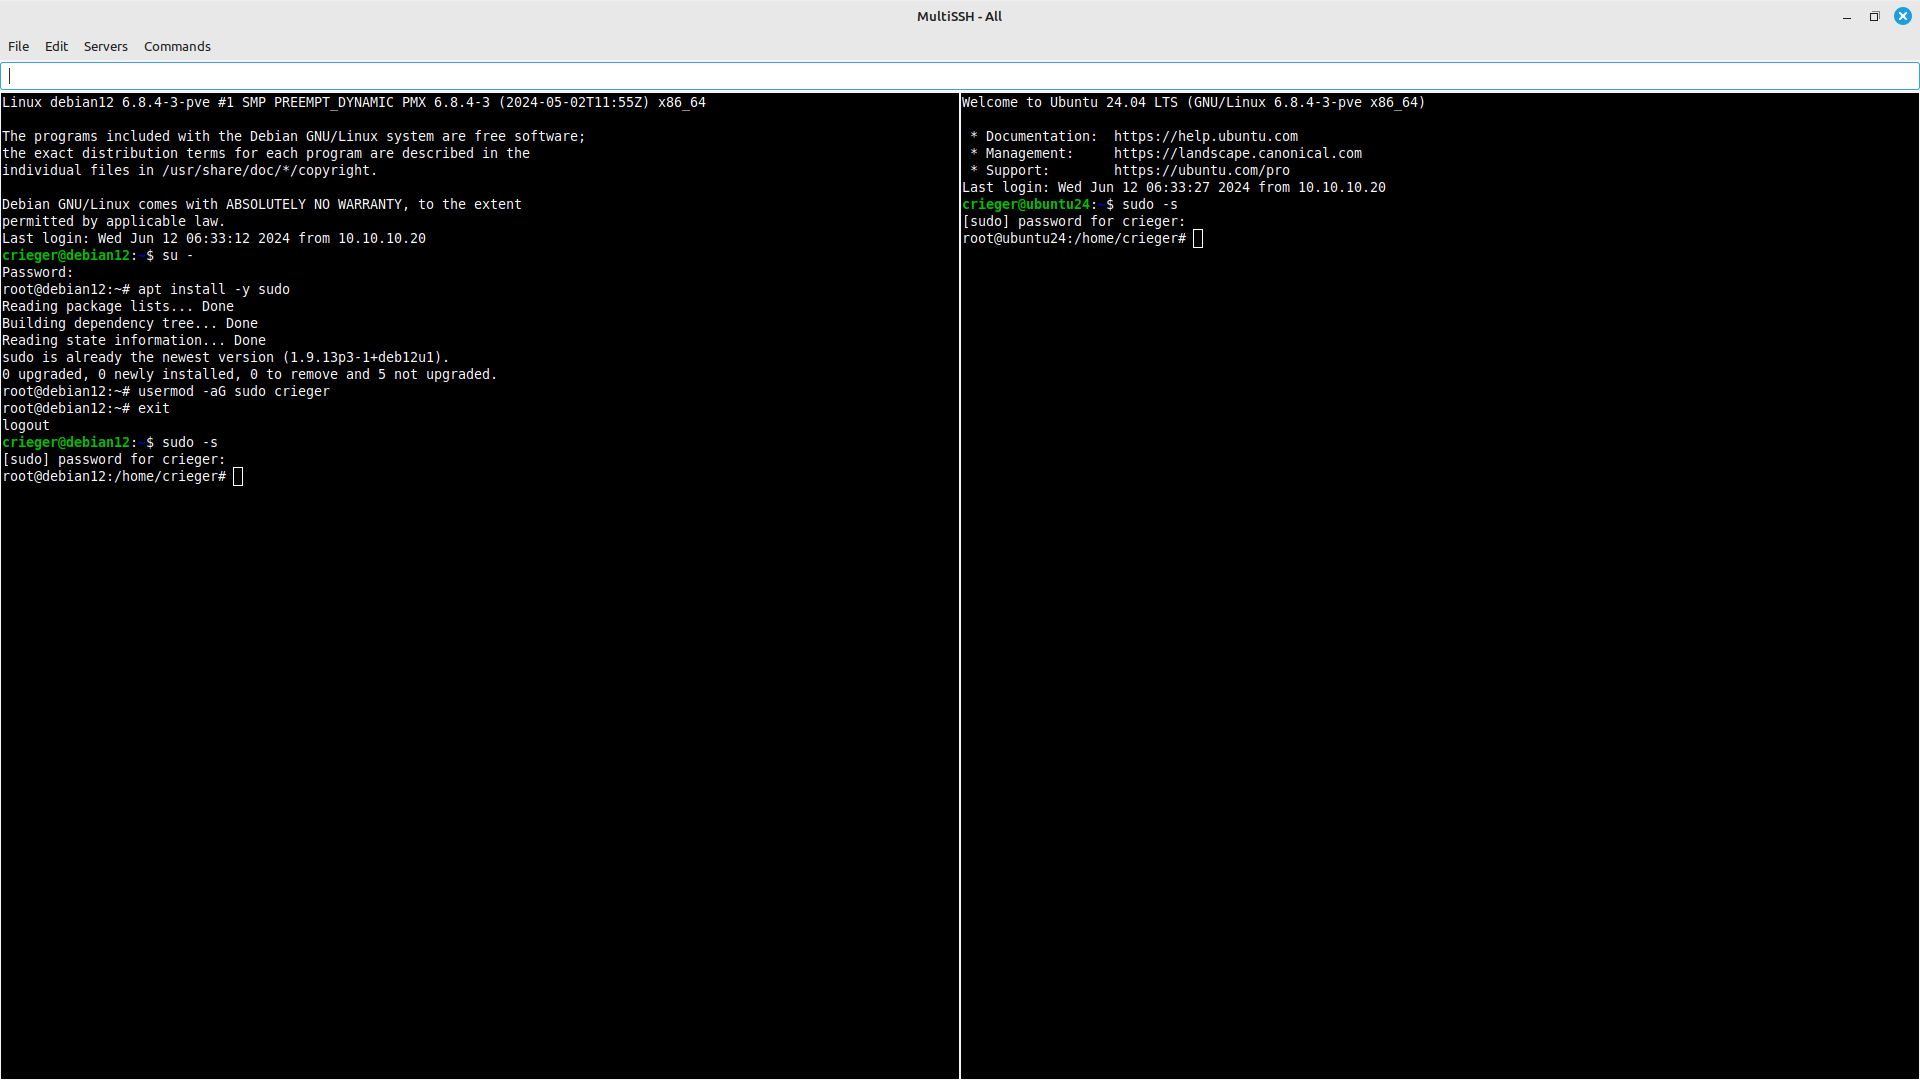Focus the broadcast command input field
1920x1080 pixels.
coord(960,76)
